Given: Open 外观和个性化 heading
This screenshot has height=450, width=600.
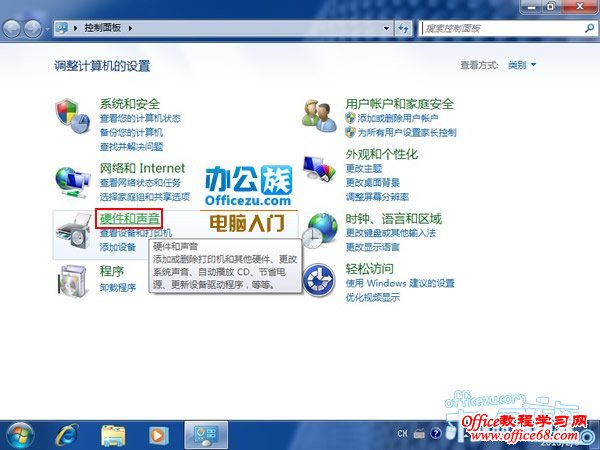Looking at the screenshot, I should [382, 154].
